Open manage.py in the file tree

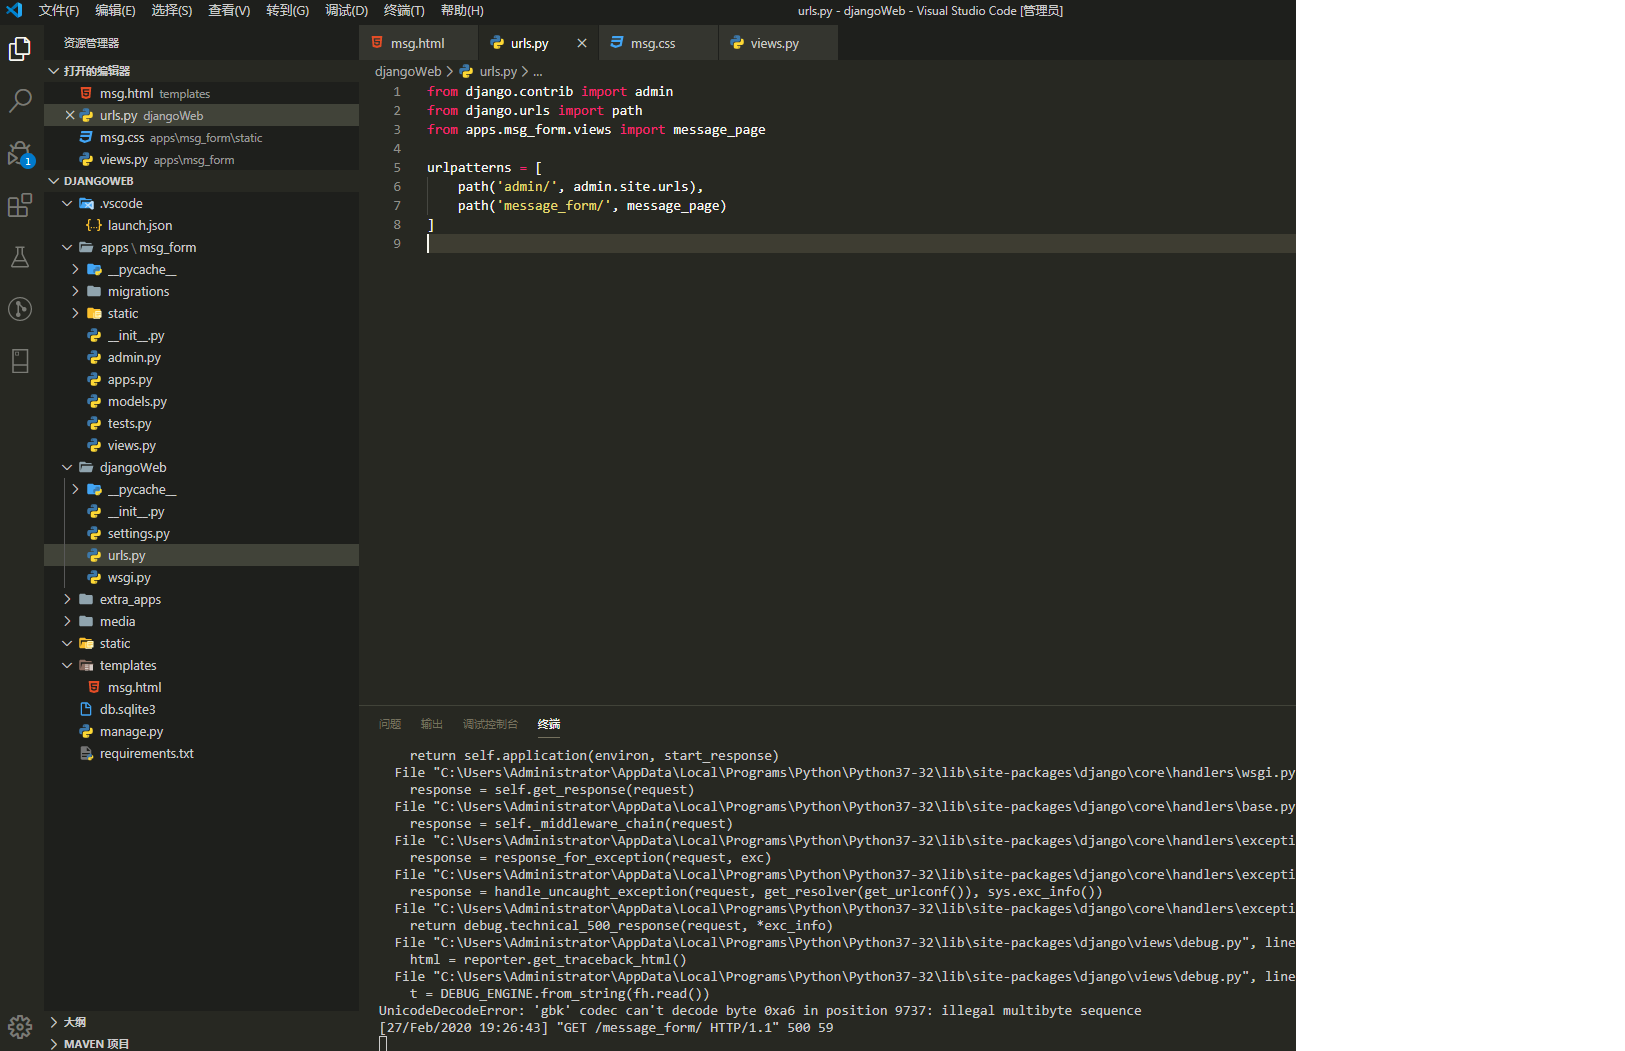[x=201, y=731]
